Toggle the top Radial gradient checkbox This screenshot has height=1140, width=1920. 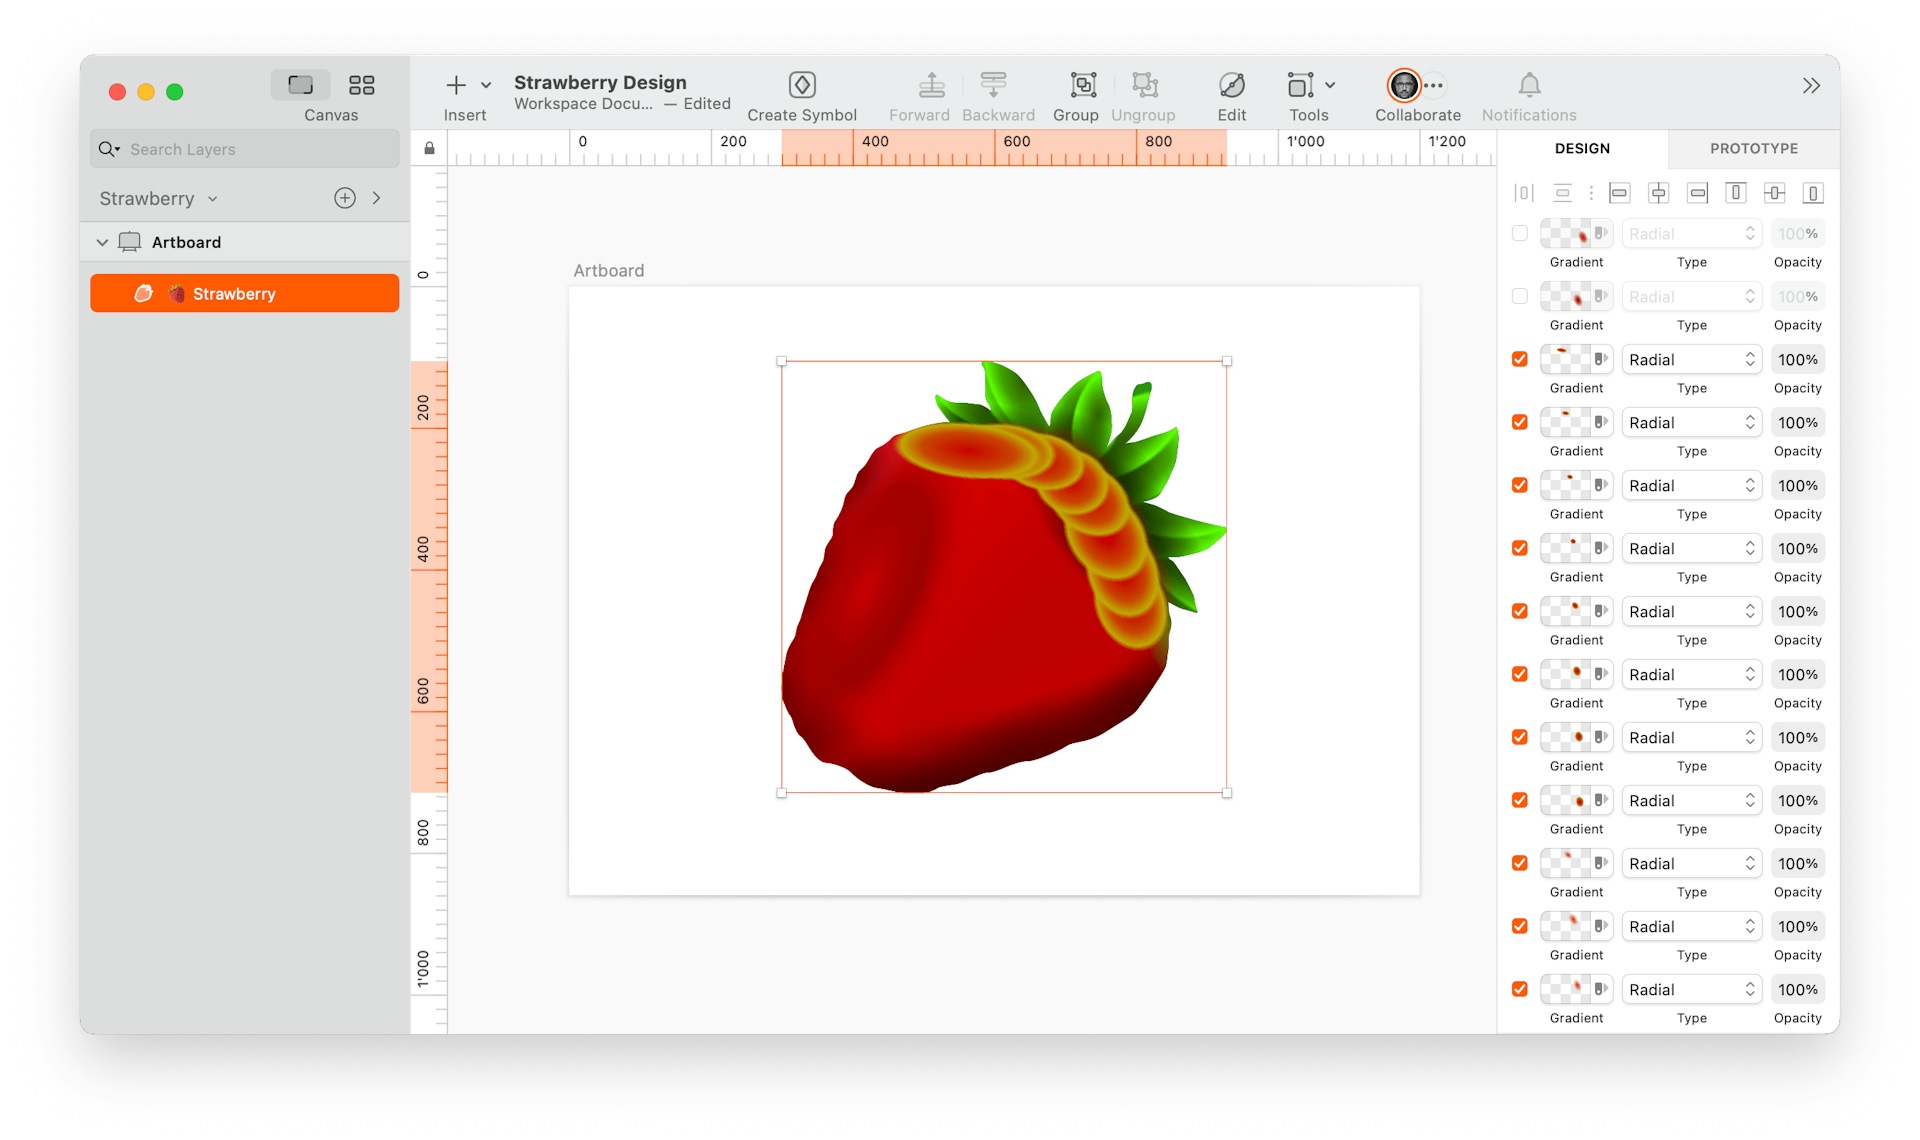(x=1520, y=233)
